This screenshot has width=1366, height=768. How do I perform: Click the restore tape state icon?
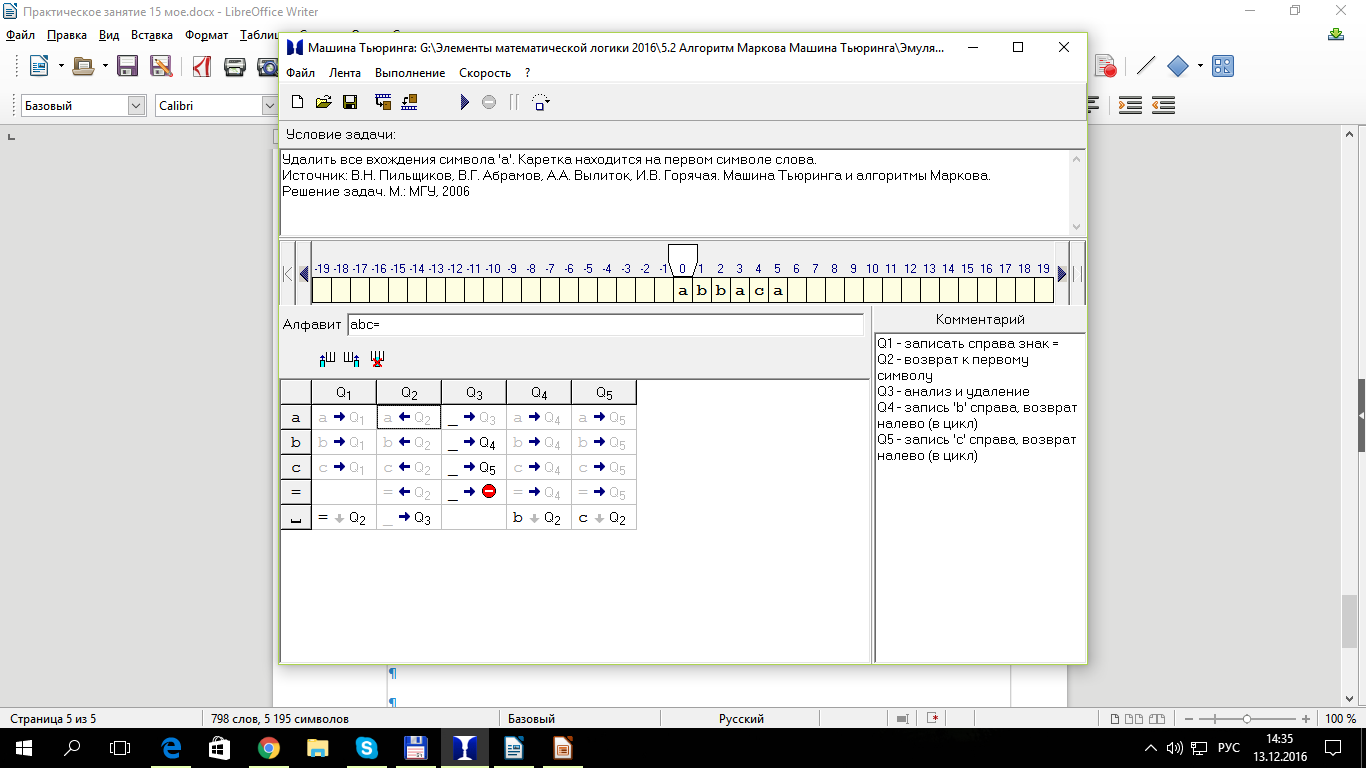(x=408, y=102)
